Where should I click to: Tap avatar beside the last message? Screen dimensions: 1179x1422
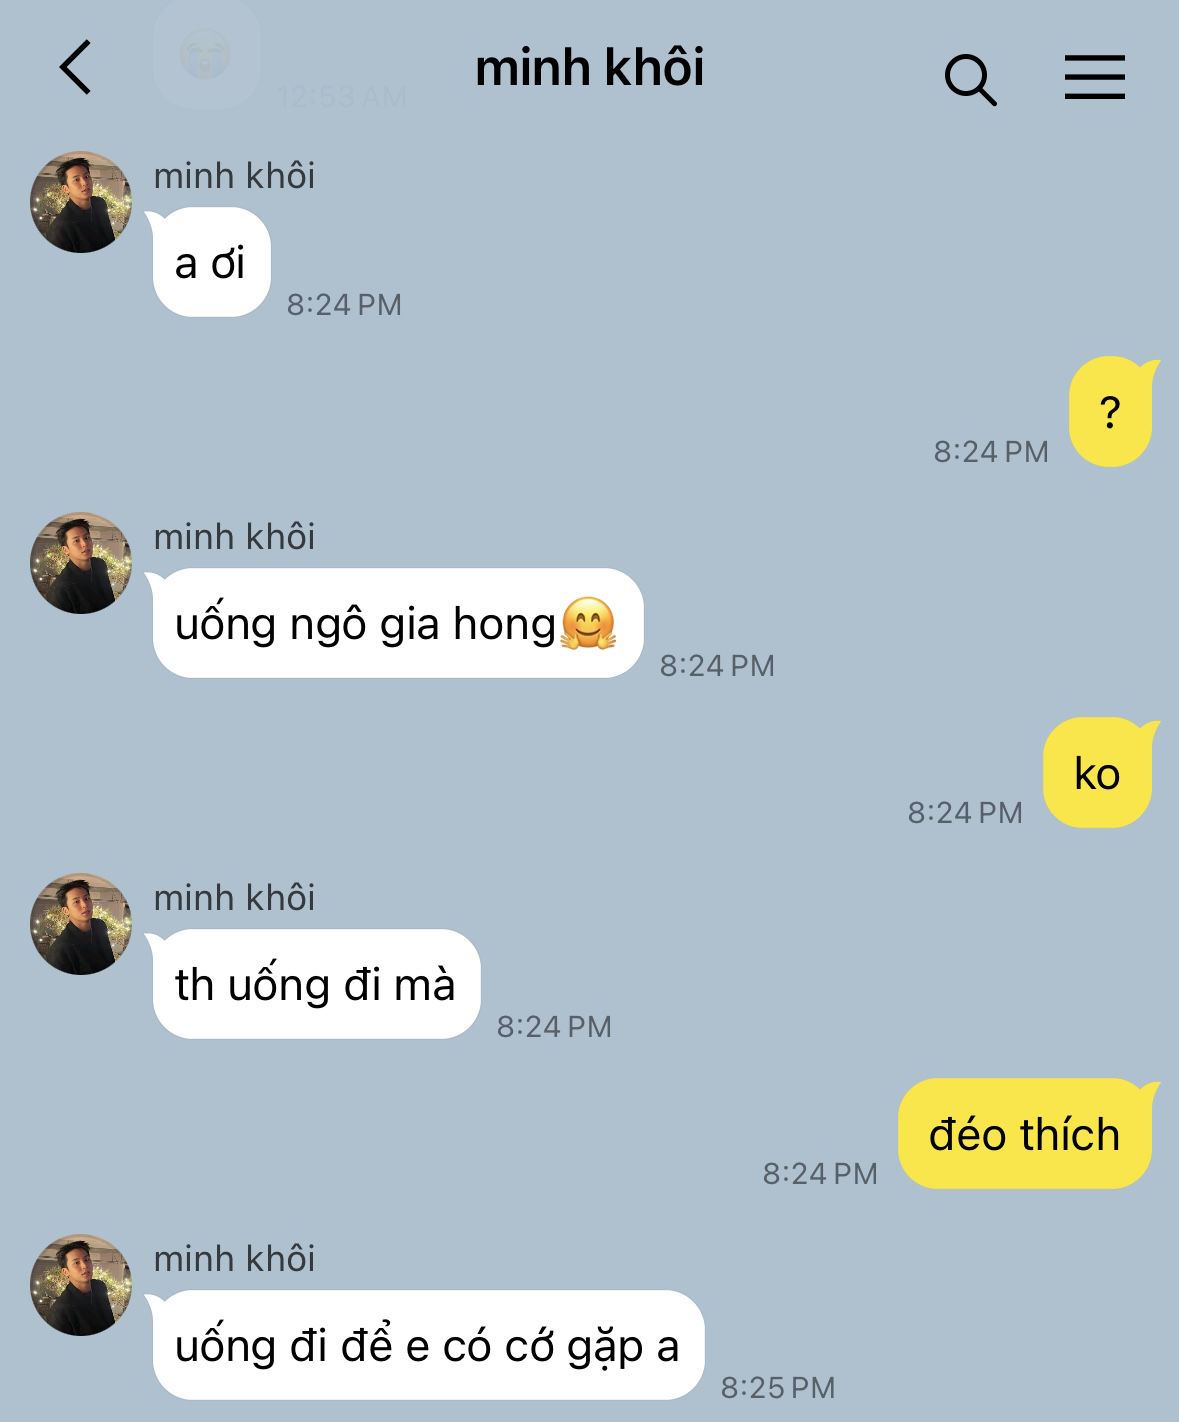pos(81,1285)
